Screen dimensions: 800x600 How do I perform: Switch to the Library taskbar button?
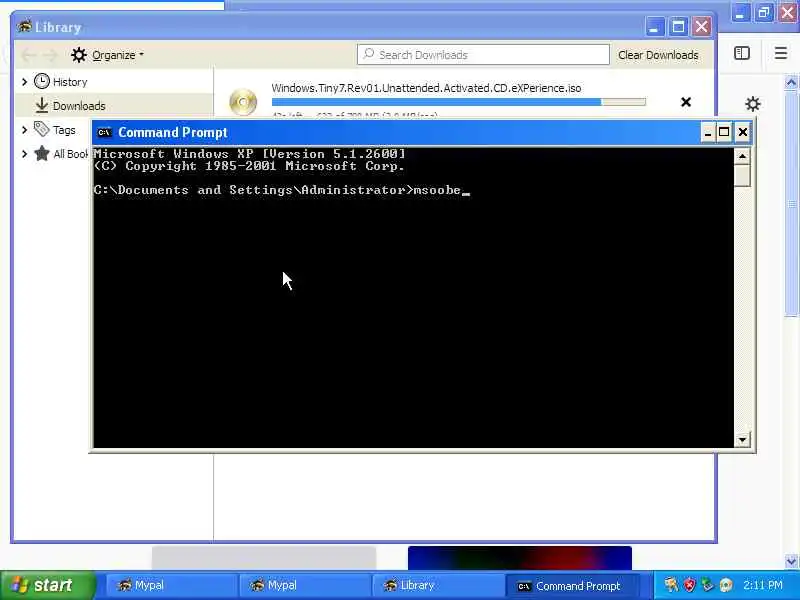pyautogui.click(x=437, y=585)
